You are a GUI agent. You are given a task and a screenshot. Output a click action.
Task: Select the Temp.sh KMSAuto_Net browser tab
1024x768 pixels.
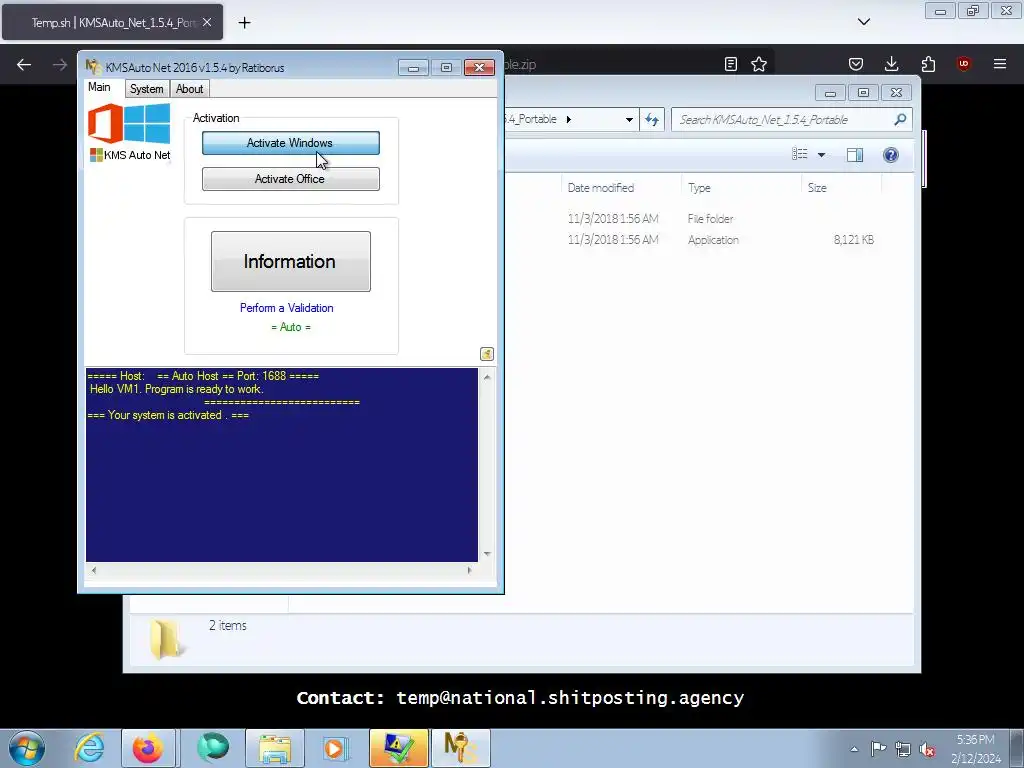(x=112, y=23)
